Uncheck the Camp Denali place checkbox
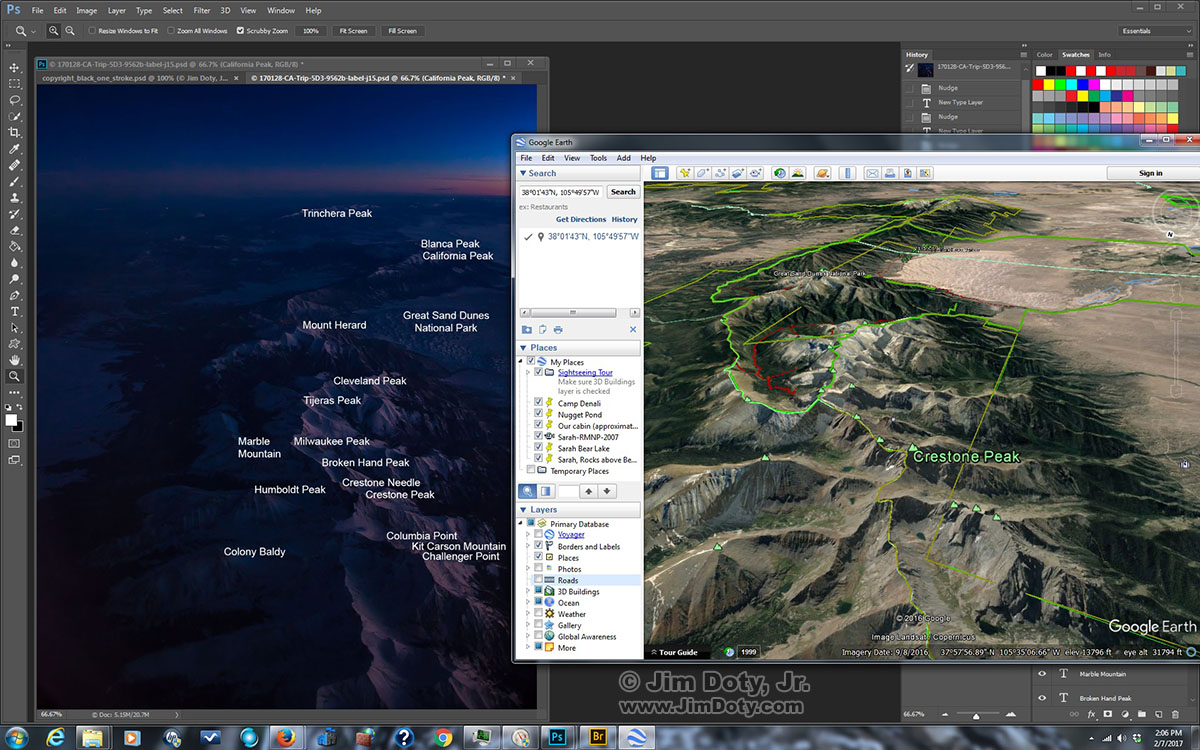 click(x=539, y=403)
